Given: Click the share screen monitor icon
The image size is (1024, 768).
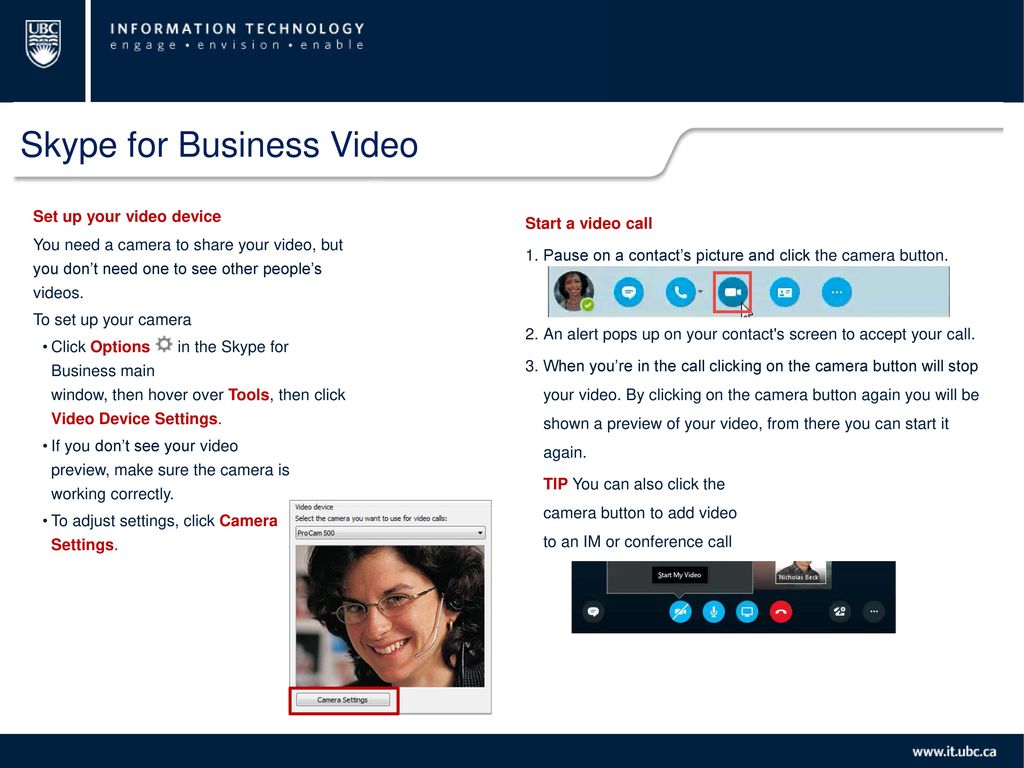Looking at the screenshot, I should coord(746,612).
